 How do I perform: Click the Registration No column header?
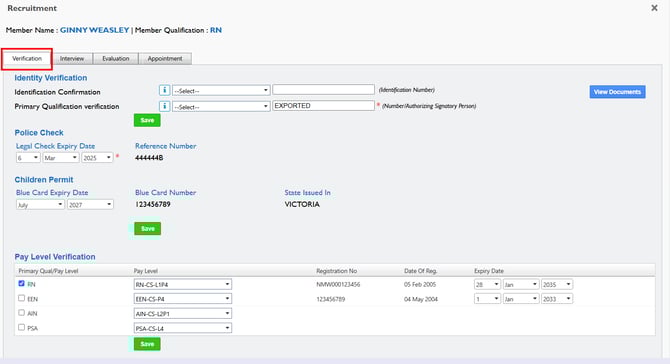pyautogui.click(x=336, y=271)
